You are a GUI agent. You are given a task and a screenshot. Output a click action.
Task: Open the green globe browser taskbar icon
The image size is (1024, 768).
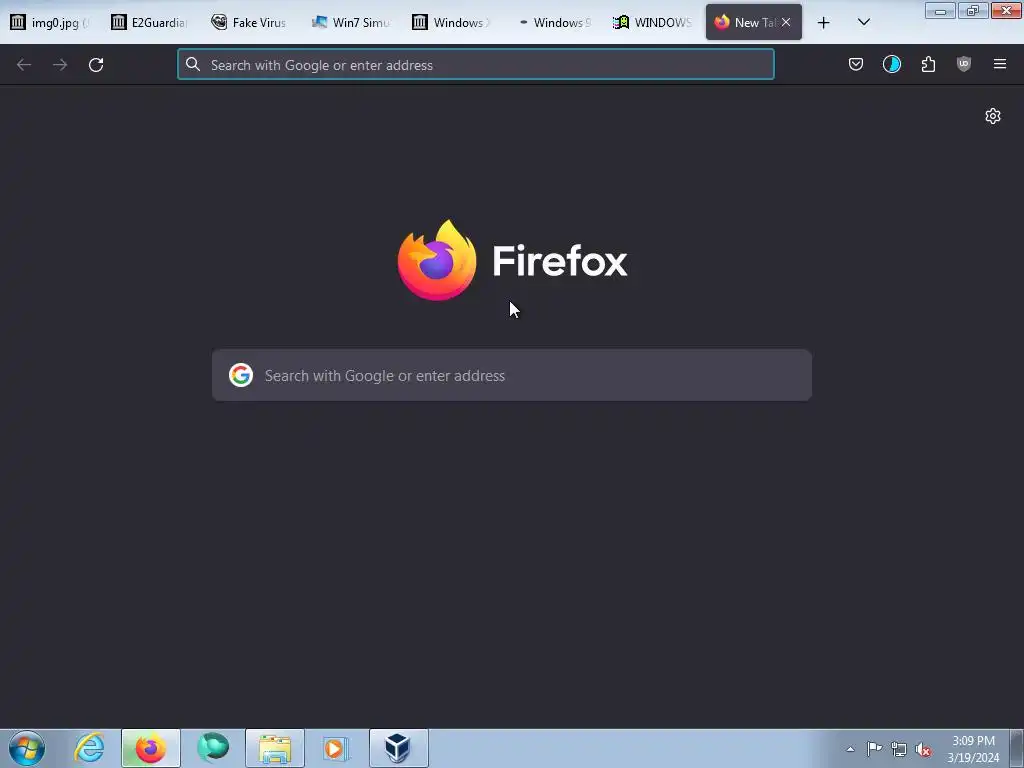click(x=213, y=748)
